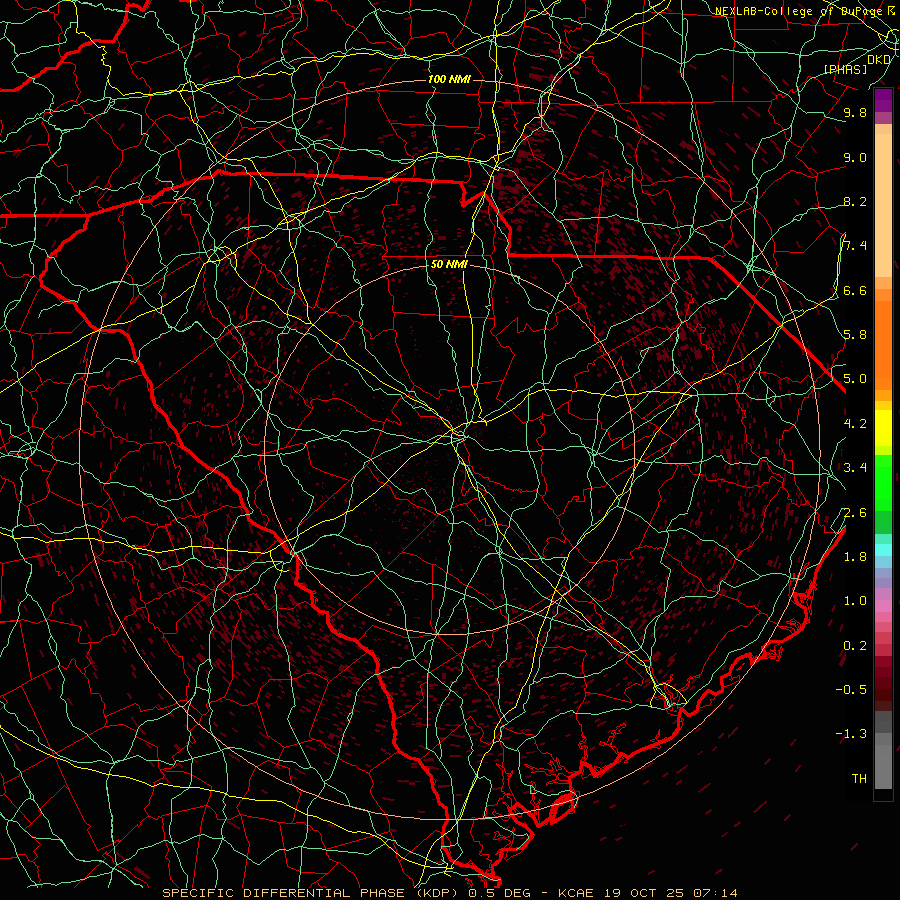Pick the cyan segment of the color bar
Viewport: 900px width, 900px height.
click(x=883, y=550)
